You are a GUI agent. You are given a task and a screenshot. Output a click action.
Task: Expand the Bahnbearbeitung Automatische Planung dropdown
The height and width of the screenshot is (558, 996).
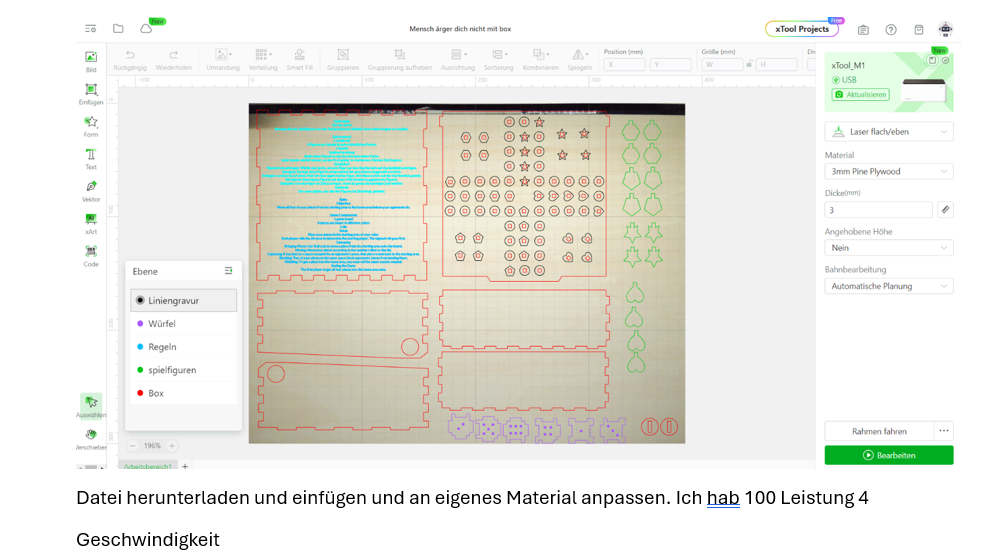coord(888,286)
